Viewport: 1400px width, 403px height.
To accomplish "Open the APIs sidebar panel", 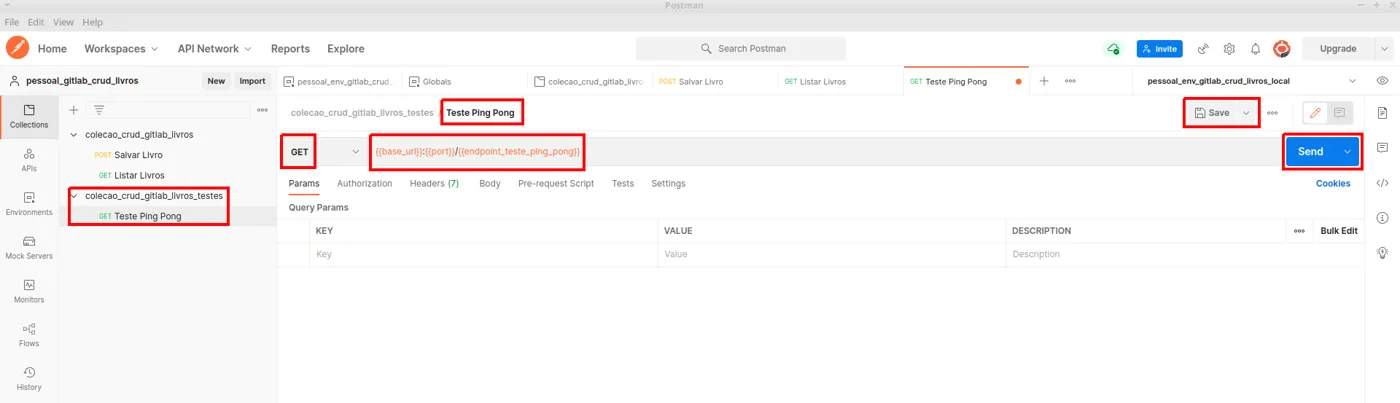I will [29, 160].
